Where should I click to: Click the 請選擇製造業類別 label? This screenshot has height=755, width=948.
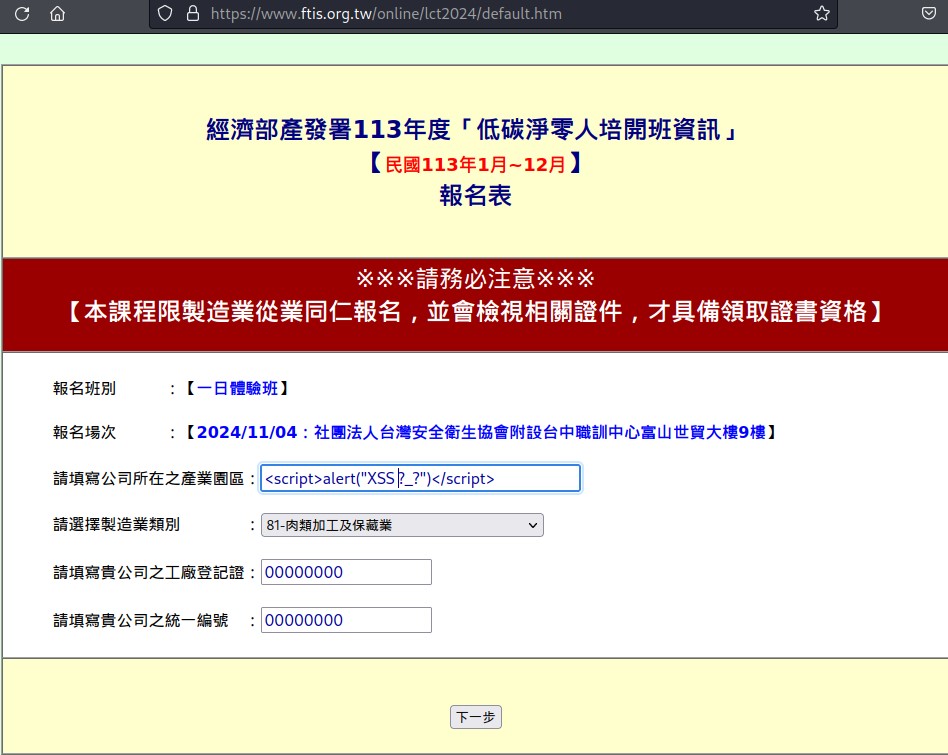(116, 524)
